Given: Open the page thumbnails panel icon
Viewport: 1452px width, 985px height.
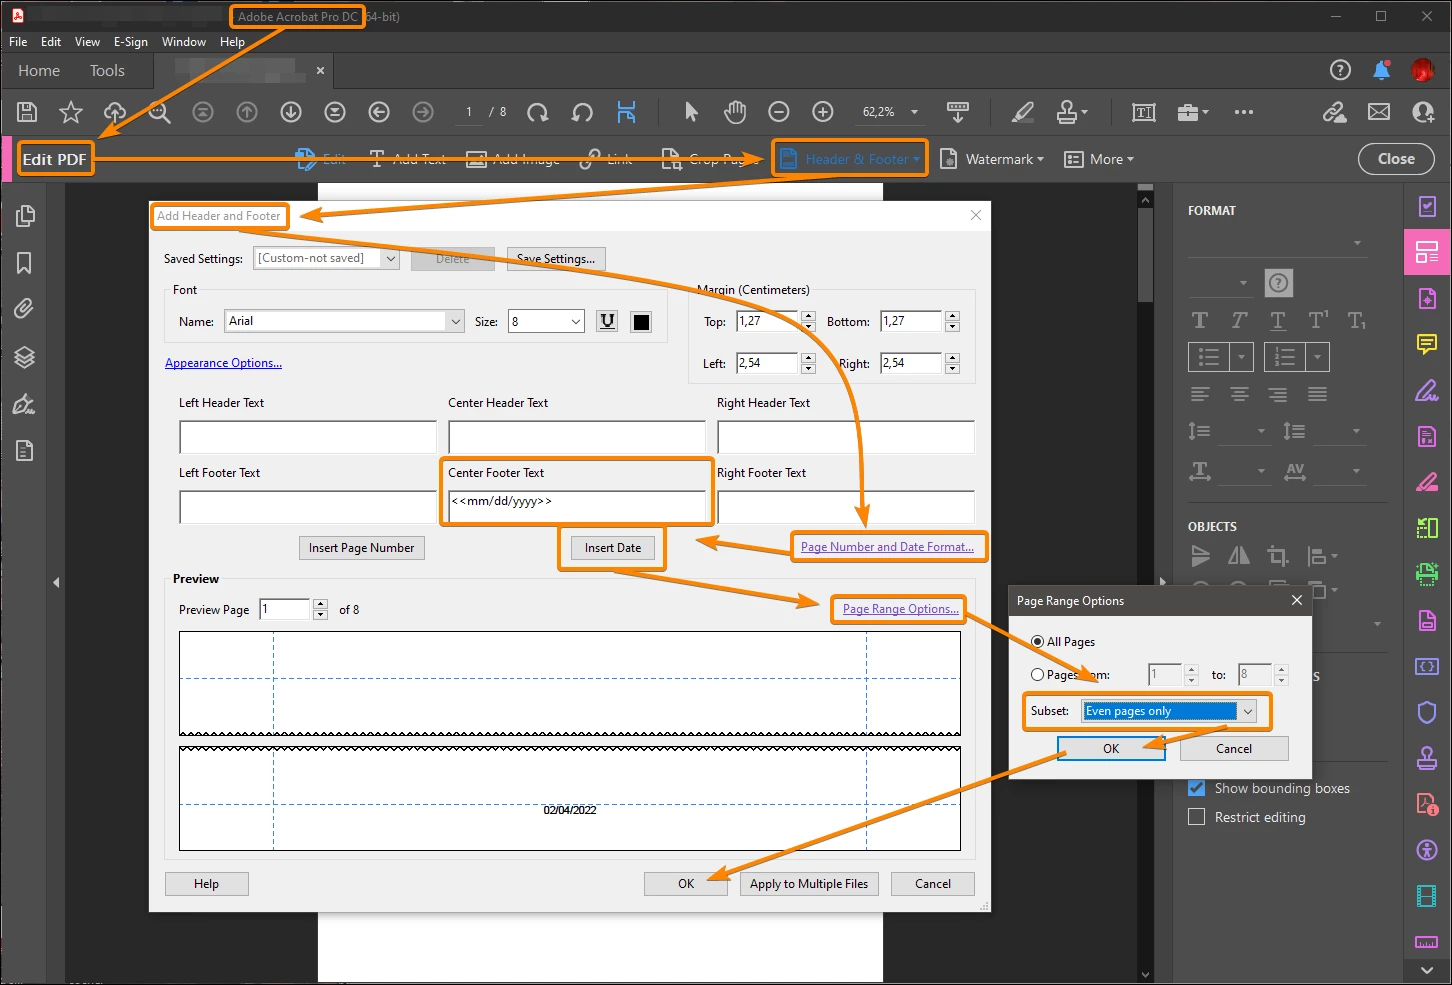Looking at the screenshot, I should 25,216.
